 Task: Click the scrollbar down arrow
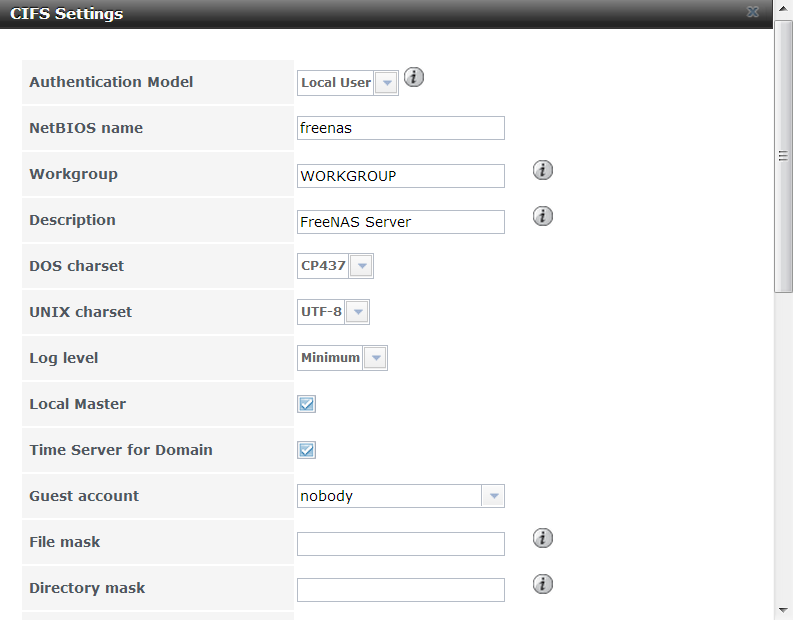784,610
